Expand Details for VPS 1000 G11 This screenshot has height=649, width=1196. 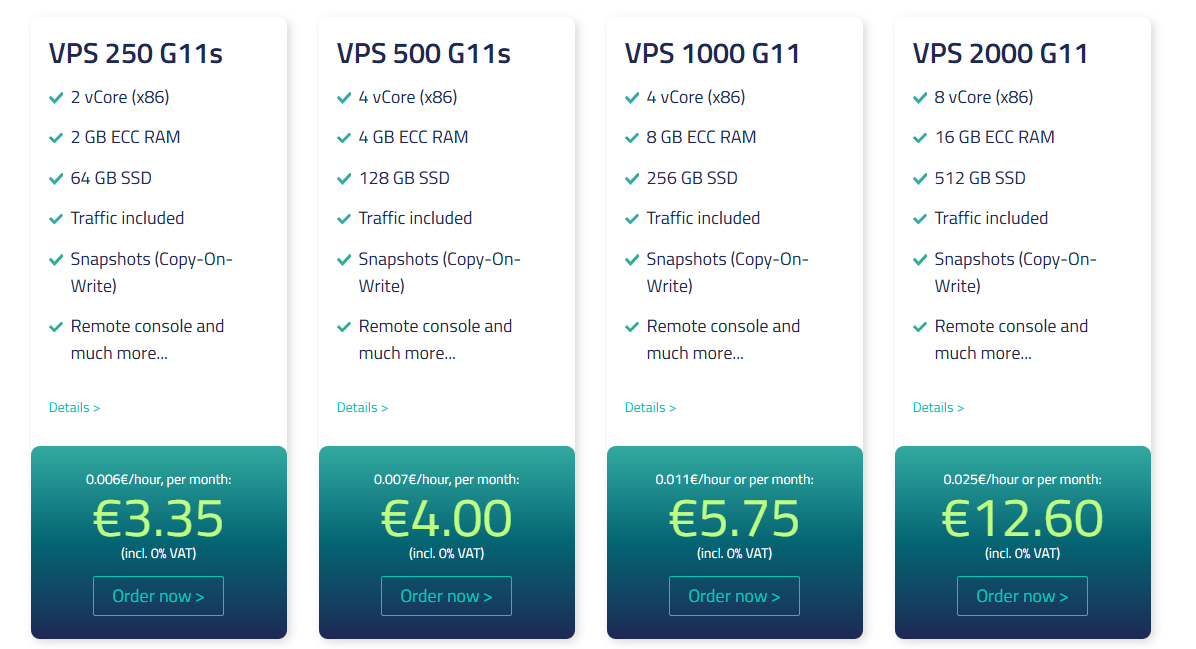[650, 407]
